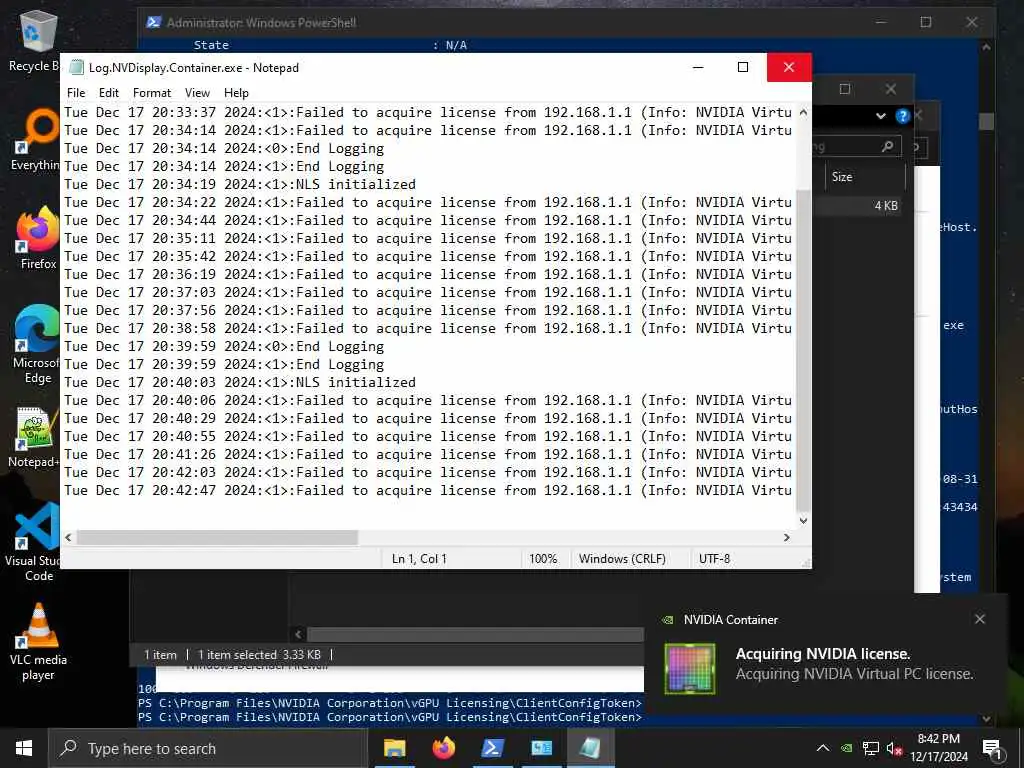1024x768 pixels.
Task: Click the Notepad title bar document icon
Action: [x=77, y=67]
